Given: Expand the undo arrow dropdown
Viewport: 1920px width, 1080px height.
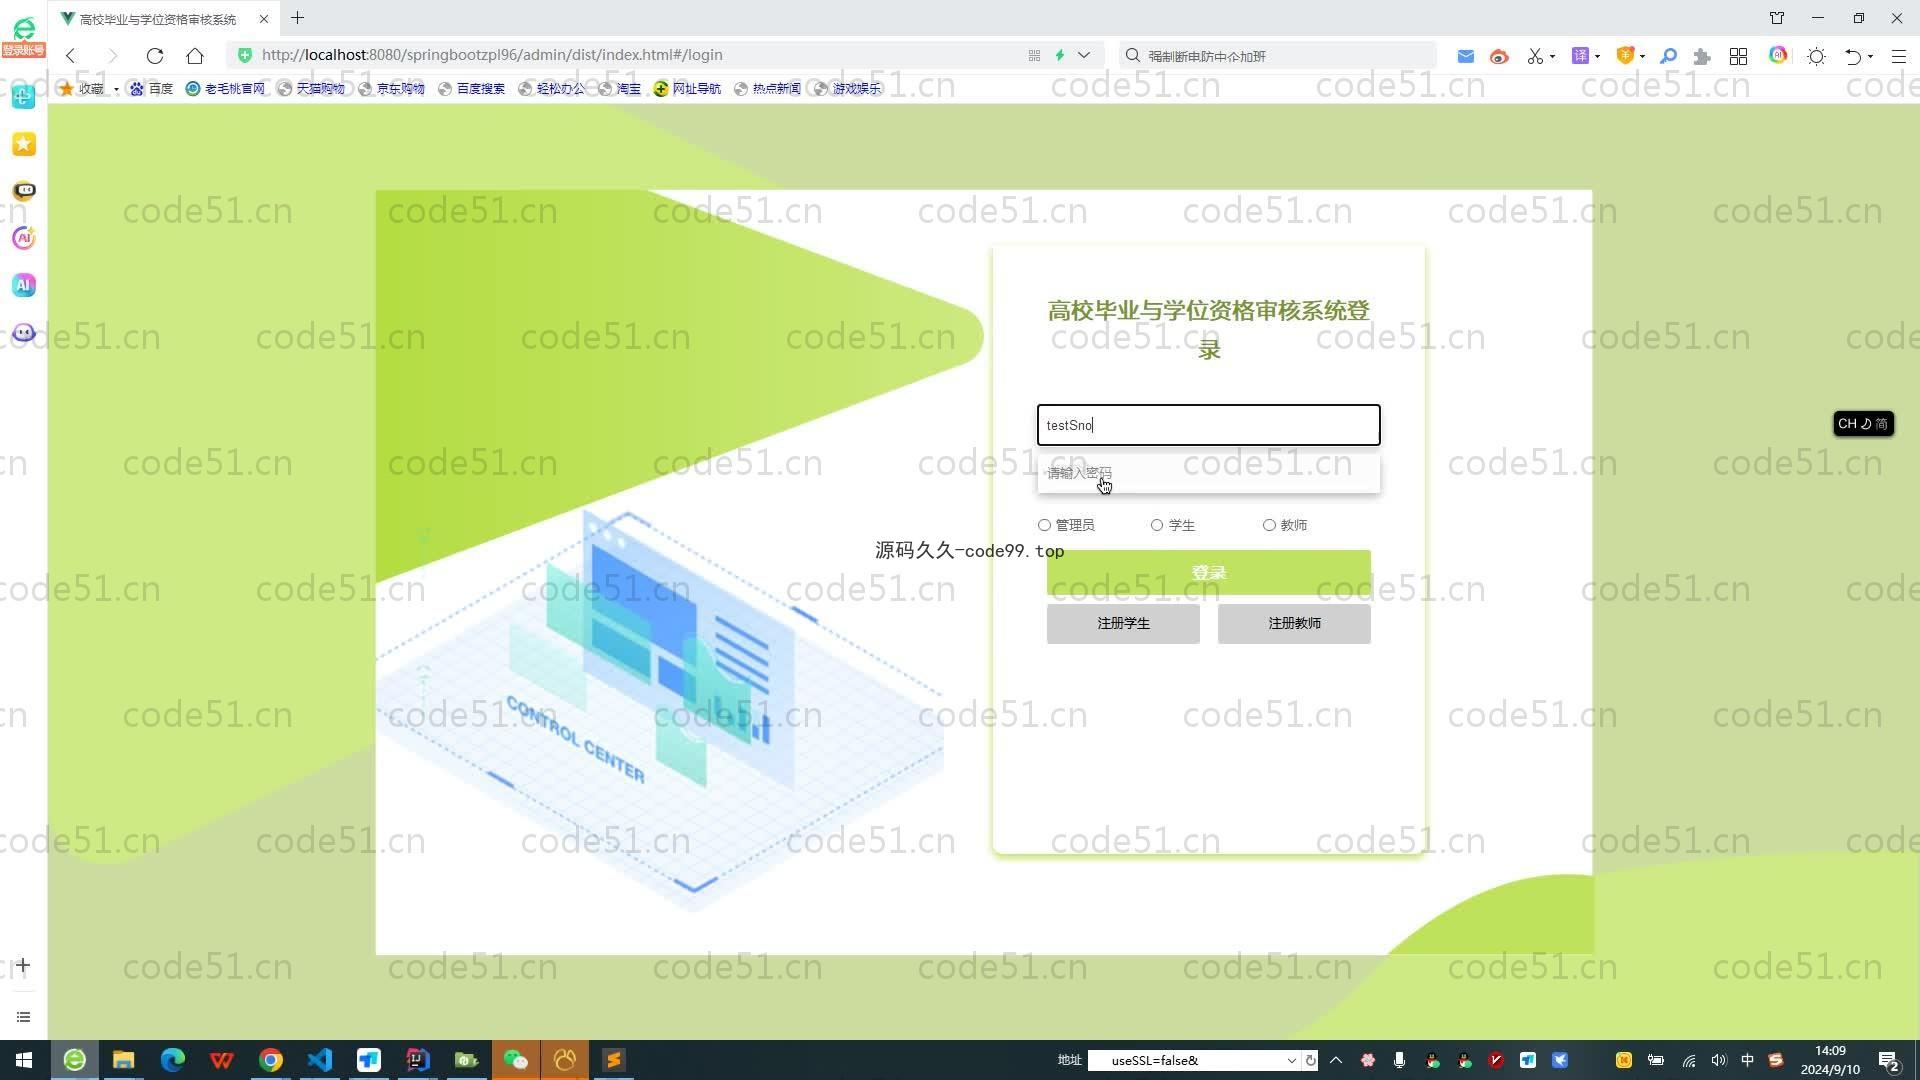Looking at the screenshot, I should click(1870, 56).
